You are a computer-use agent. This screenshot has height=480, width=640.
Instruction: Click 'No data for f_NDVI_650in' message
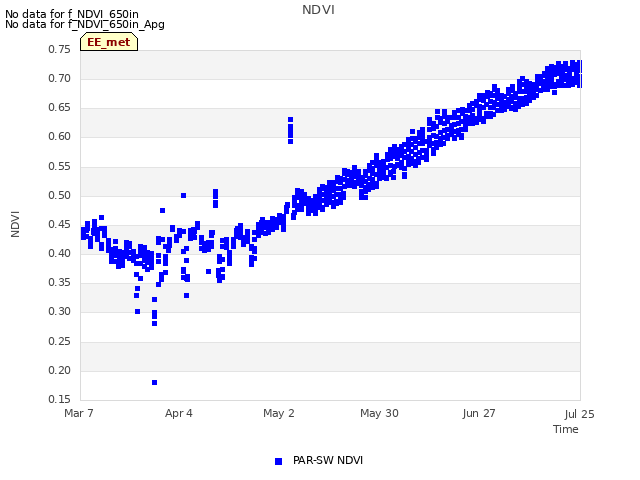point(72,14)
